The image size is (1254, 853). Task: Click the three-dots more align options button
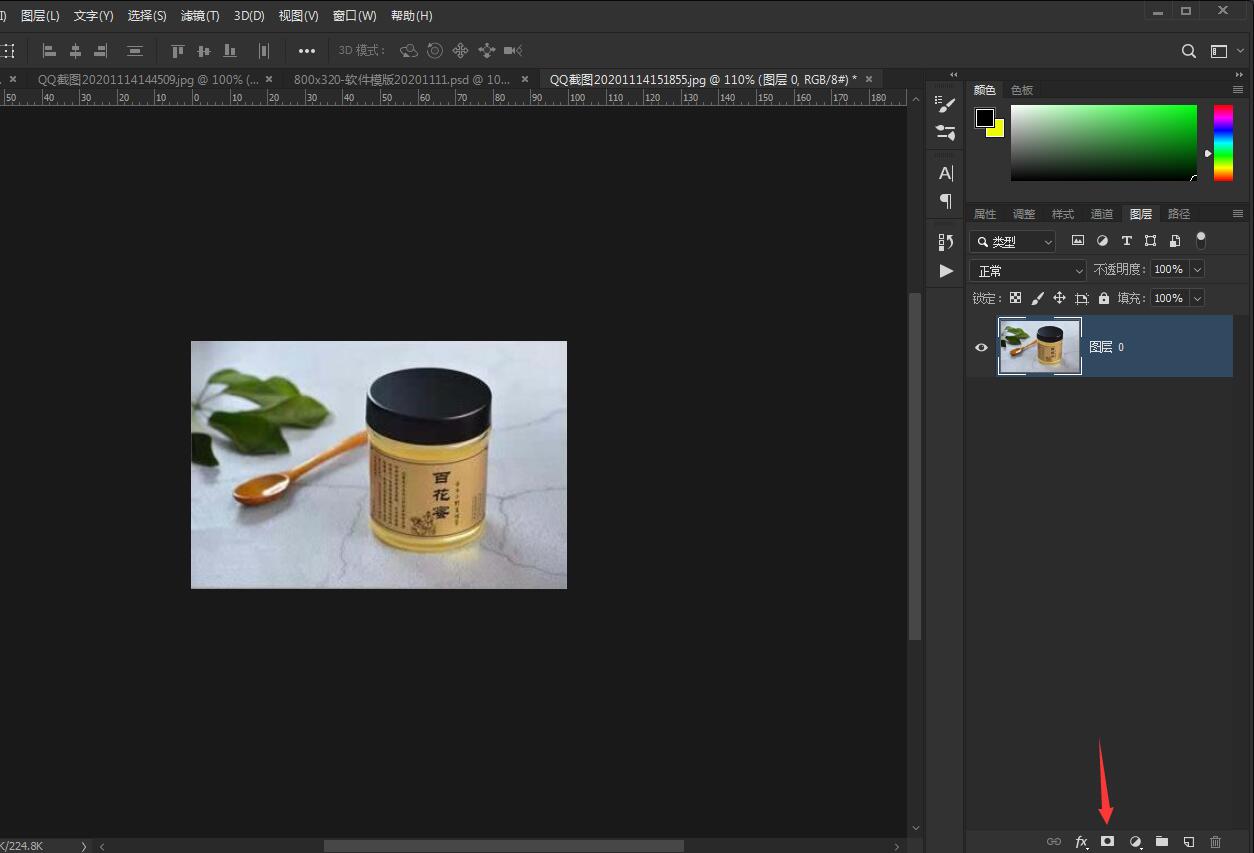tap(307, 51)
